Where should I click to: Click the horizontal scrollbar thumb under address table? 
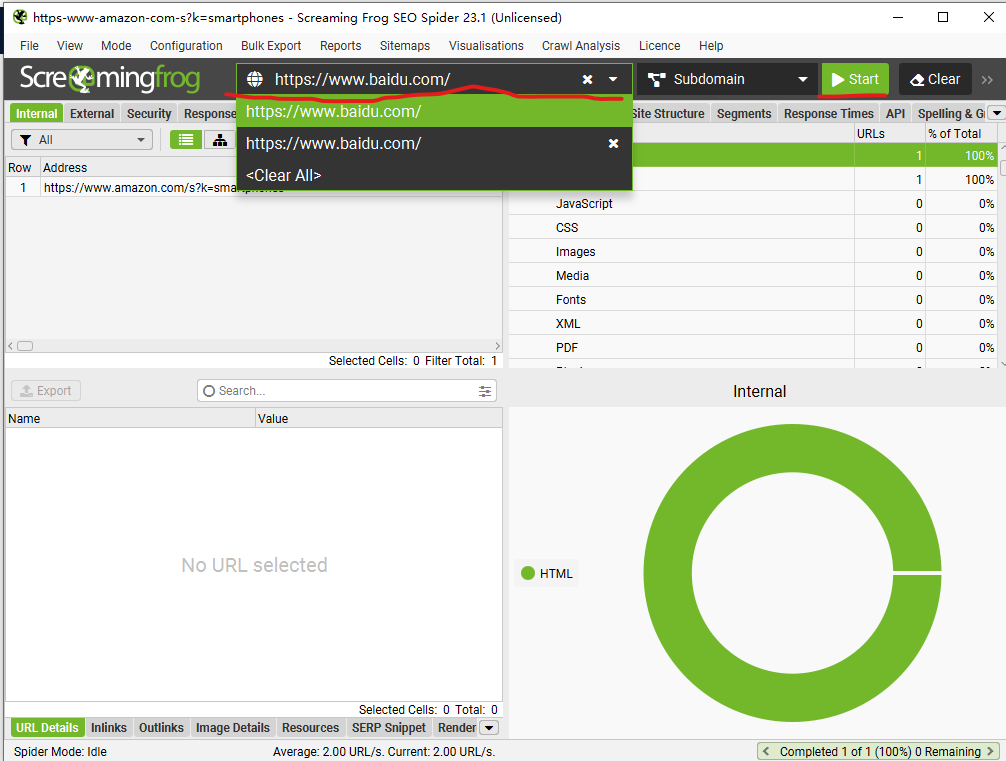tap(25, 346)
